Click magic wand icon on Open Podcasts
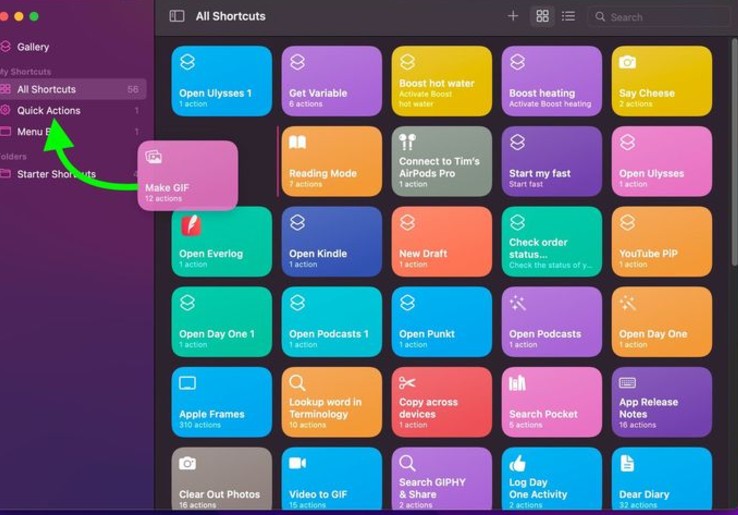 (517, 303)
